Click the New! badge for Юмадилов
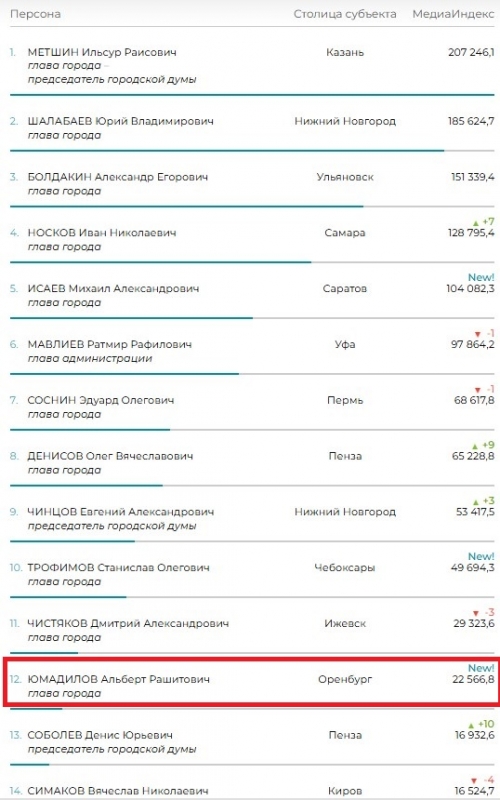Screen dimensions: 500x800 481,668
